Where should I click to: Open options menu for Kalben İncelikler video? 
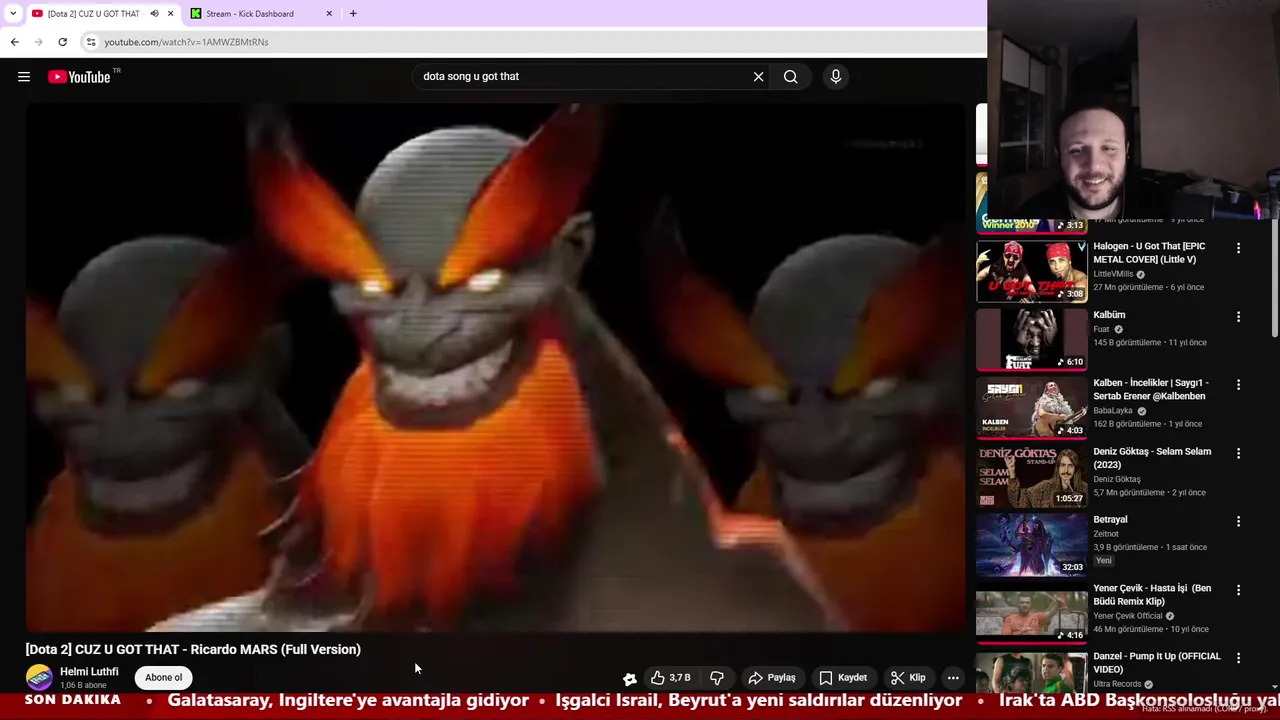1238,385
